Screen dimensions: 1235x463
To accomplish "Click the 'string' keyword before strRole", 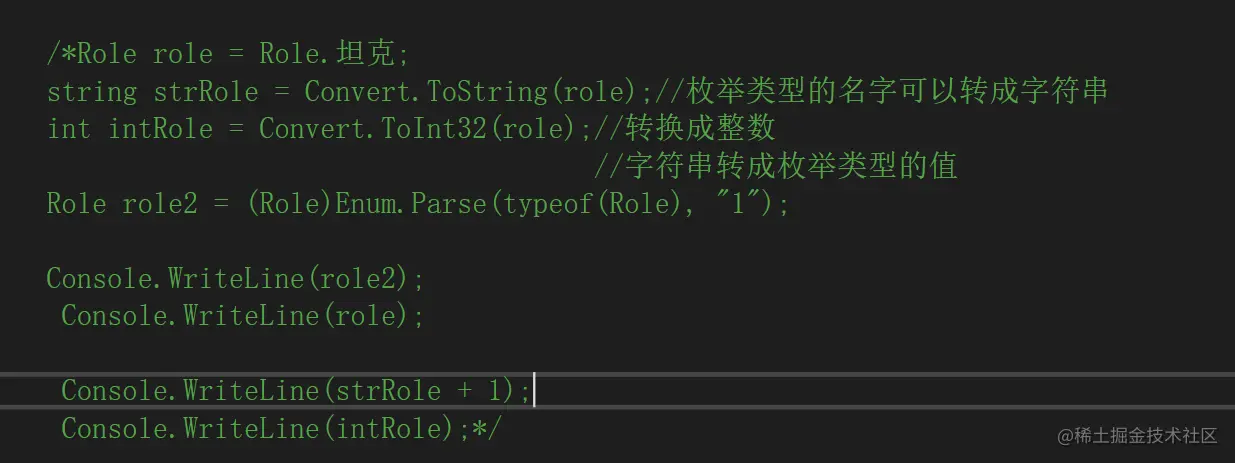I will coord(92,92).
